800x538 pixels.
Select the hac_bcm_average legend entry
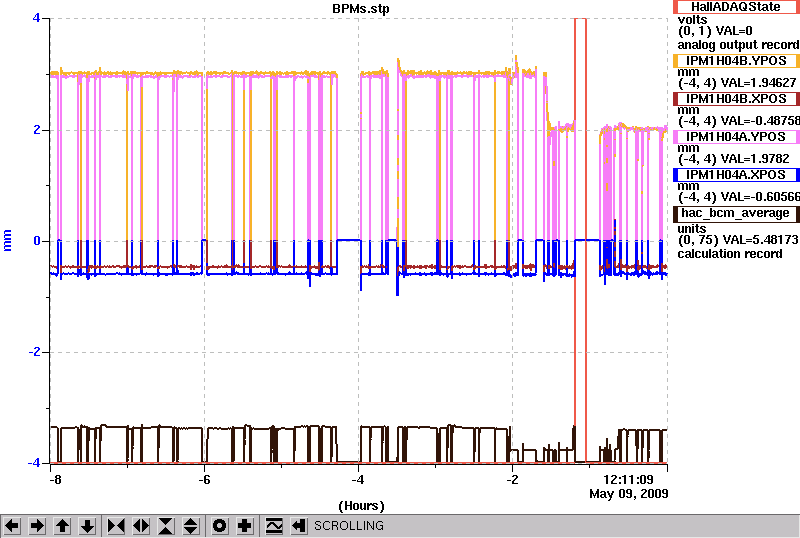coord(736,213)
